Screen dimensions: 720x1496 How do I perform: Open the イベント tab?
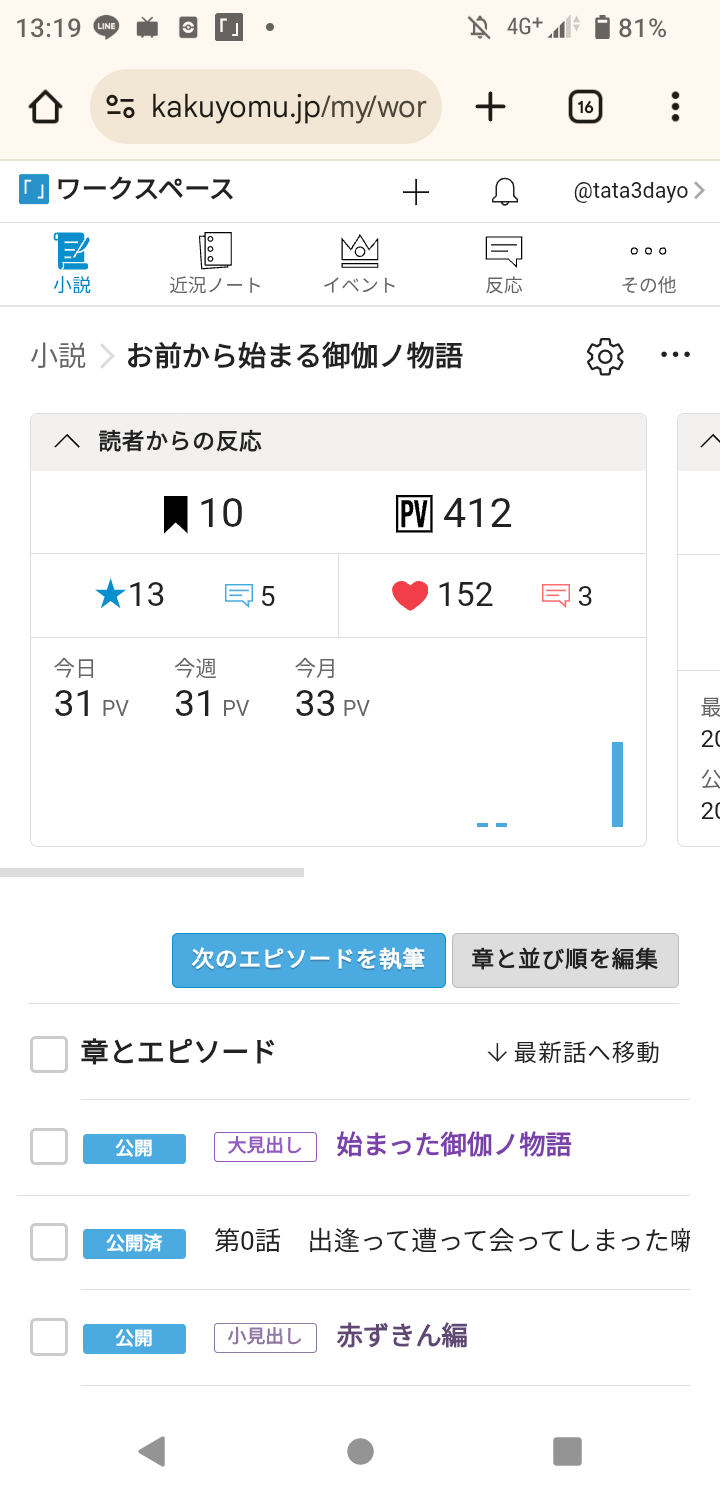[360, 264]
